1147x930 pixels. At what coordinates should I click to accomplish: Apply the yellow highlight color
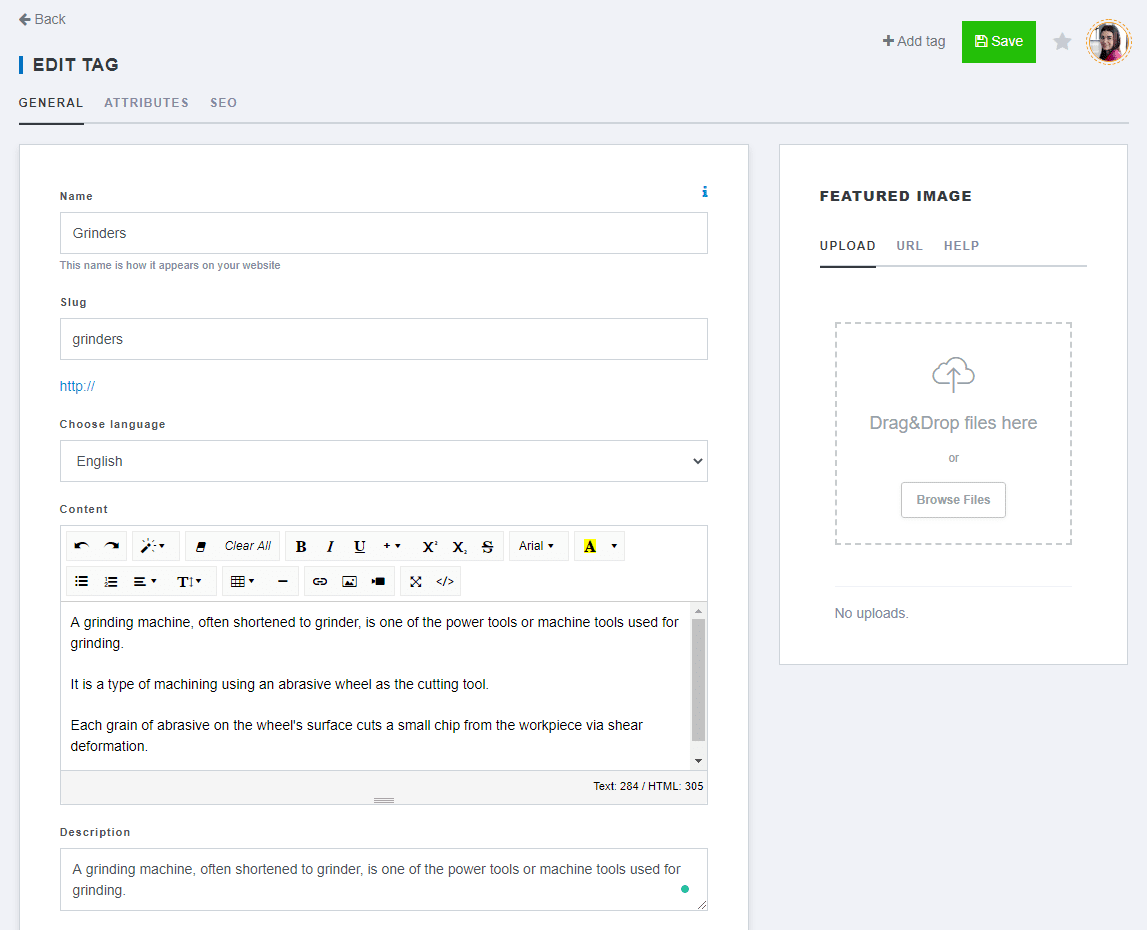[x=590, y=546]
